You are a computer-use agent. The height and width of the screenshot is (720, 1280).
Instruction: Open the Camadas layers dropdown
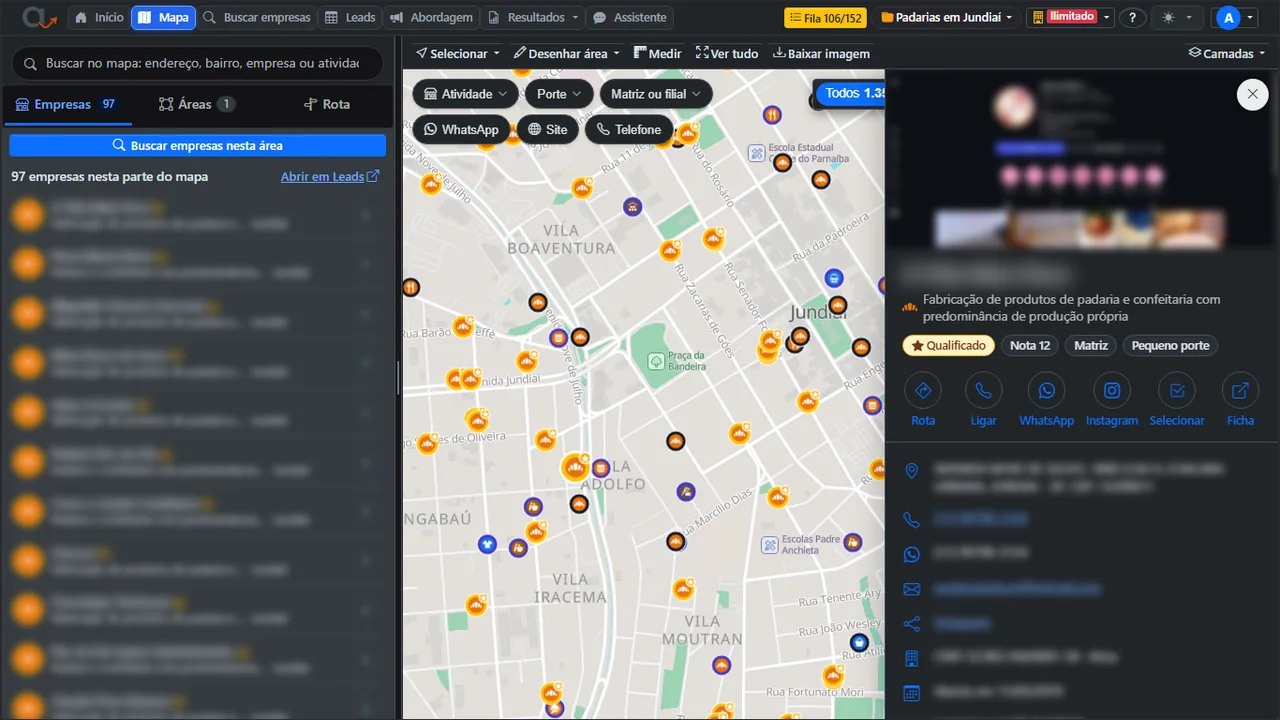point(1227,53)
